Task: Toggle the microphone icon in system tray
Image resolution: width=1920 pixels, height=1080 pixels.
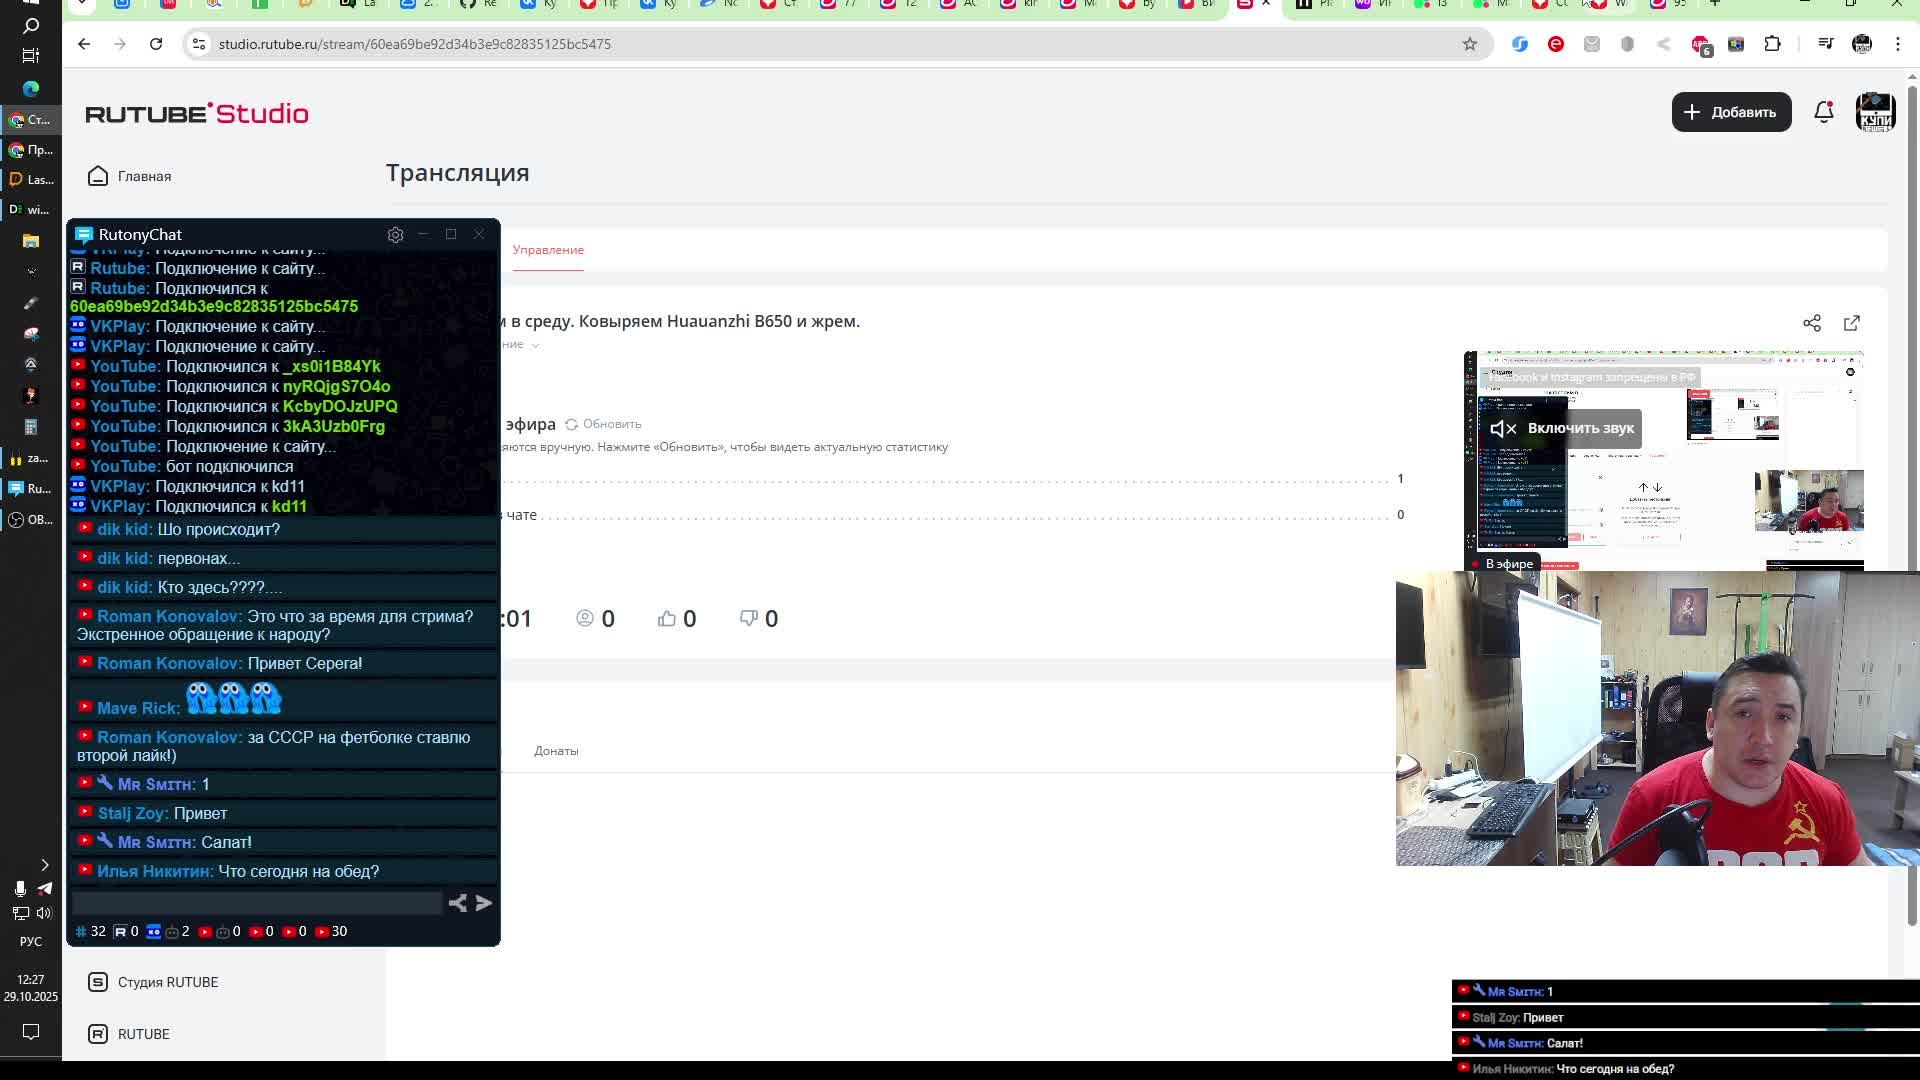Action: pos(19,889)
